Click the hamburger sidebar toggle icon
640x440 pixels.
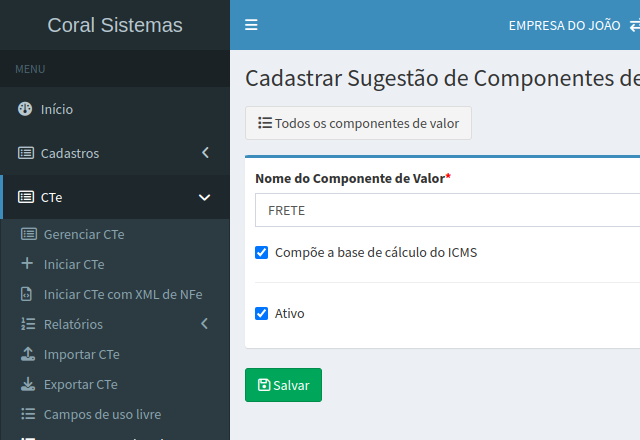[x=251, y=25]
